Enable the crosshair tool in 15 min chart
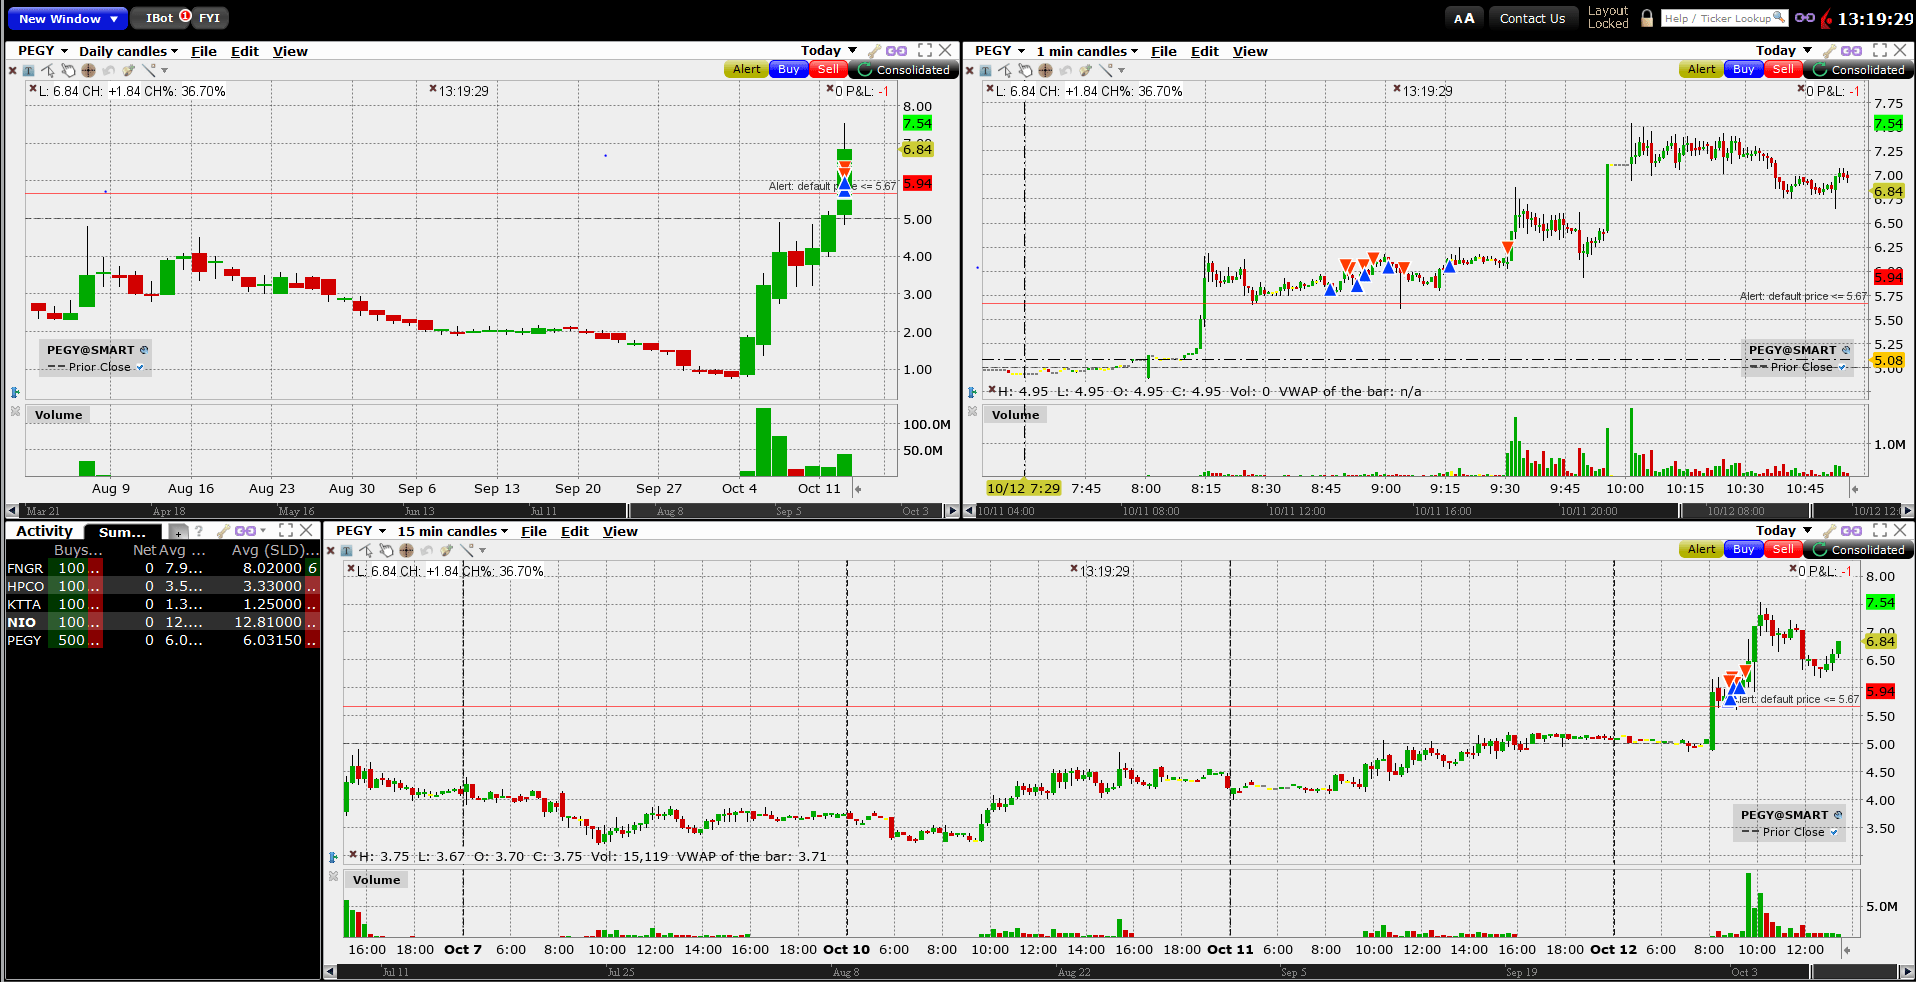1916x982 pixels. click(406, 550)
